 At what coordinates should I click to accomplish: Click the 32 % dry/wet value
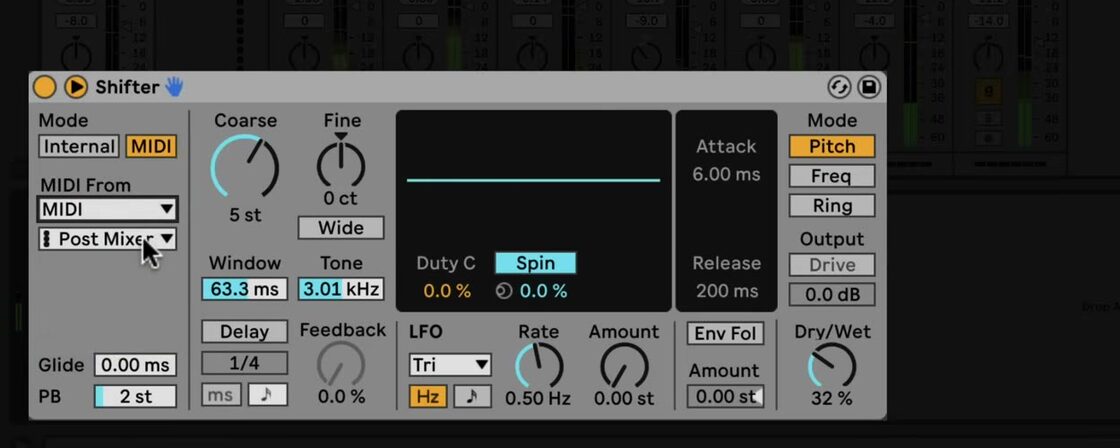[x=831, y=399]
